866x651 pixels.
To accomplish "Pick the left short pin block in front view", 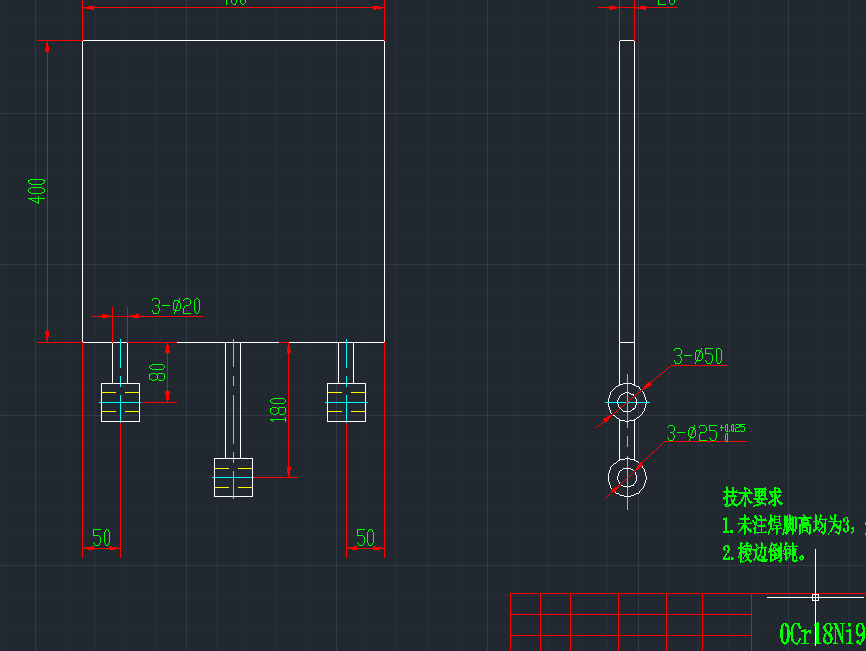I will click(x=120, y=403).
